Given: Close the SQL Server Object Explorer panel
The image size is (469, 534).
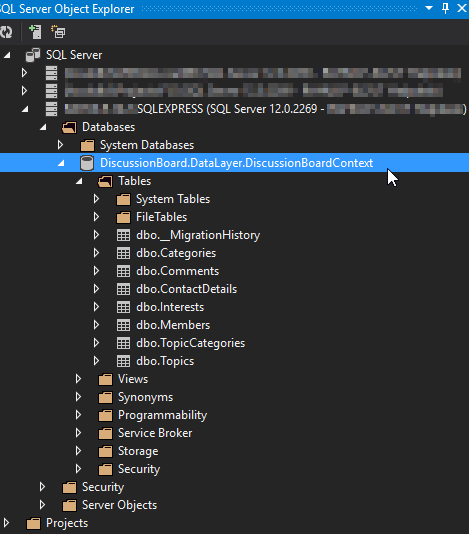Looking at the screenshot, I should 462,8.
